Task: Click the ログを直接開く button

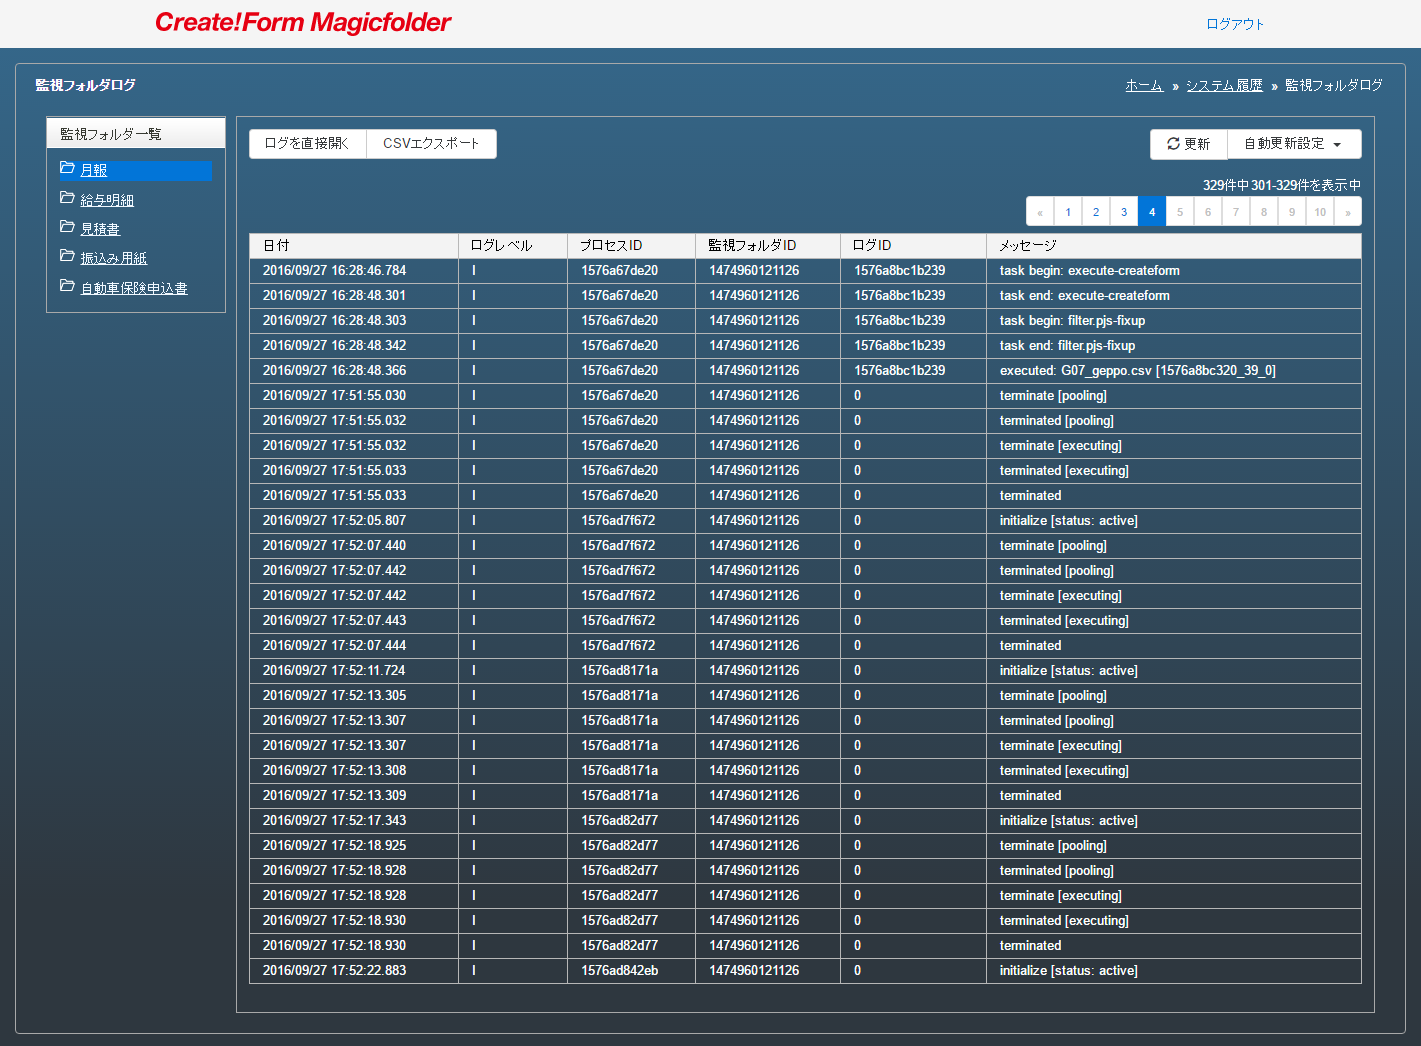Action: [308, 144]
